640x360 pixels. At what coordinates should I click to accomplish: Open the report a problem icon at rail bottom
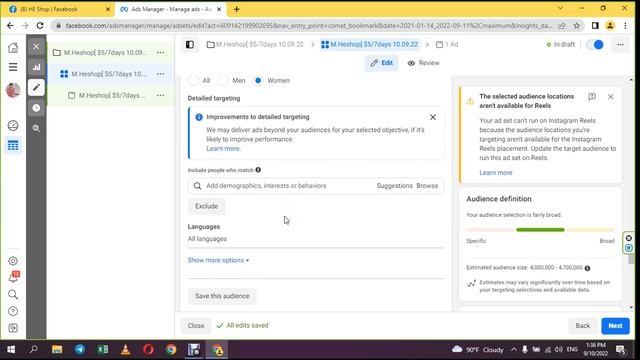pos(13,328)
